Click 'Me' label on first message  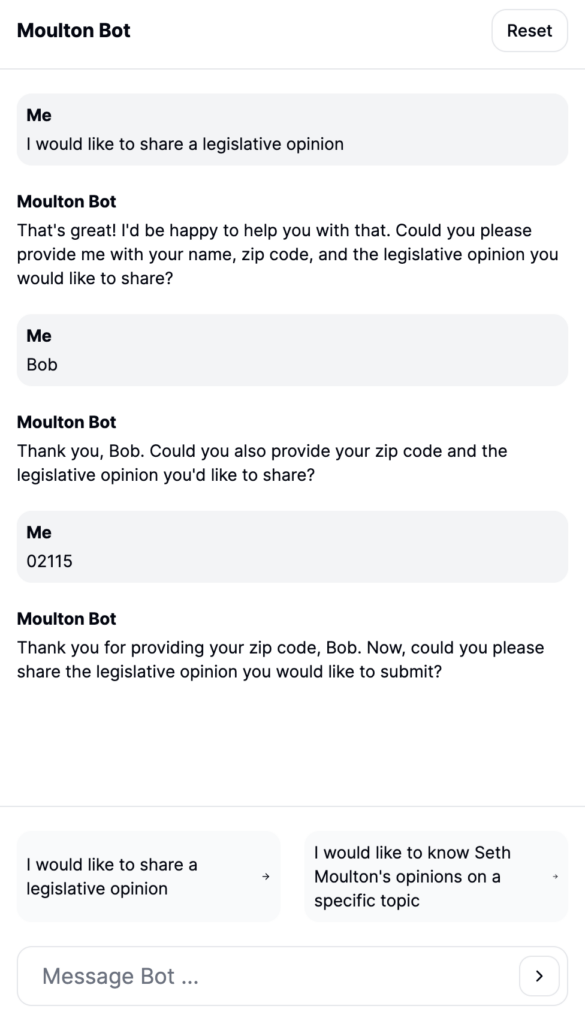[x=39, y=115]
